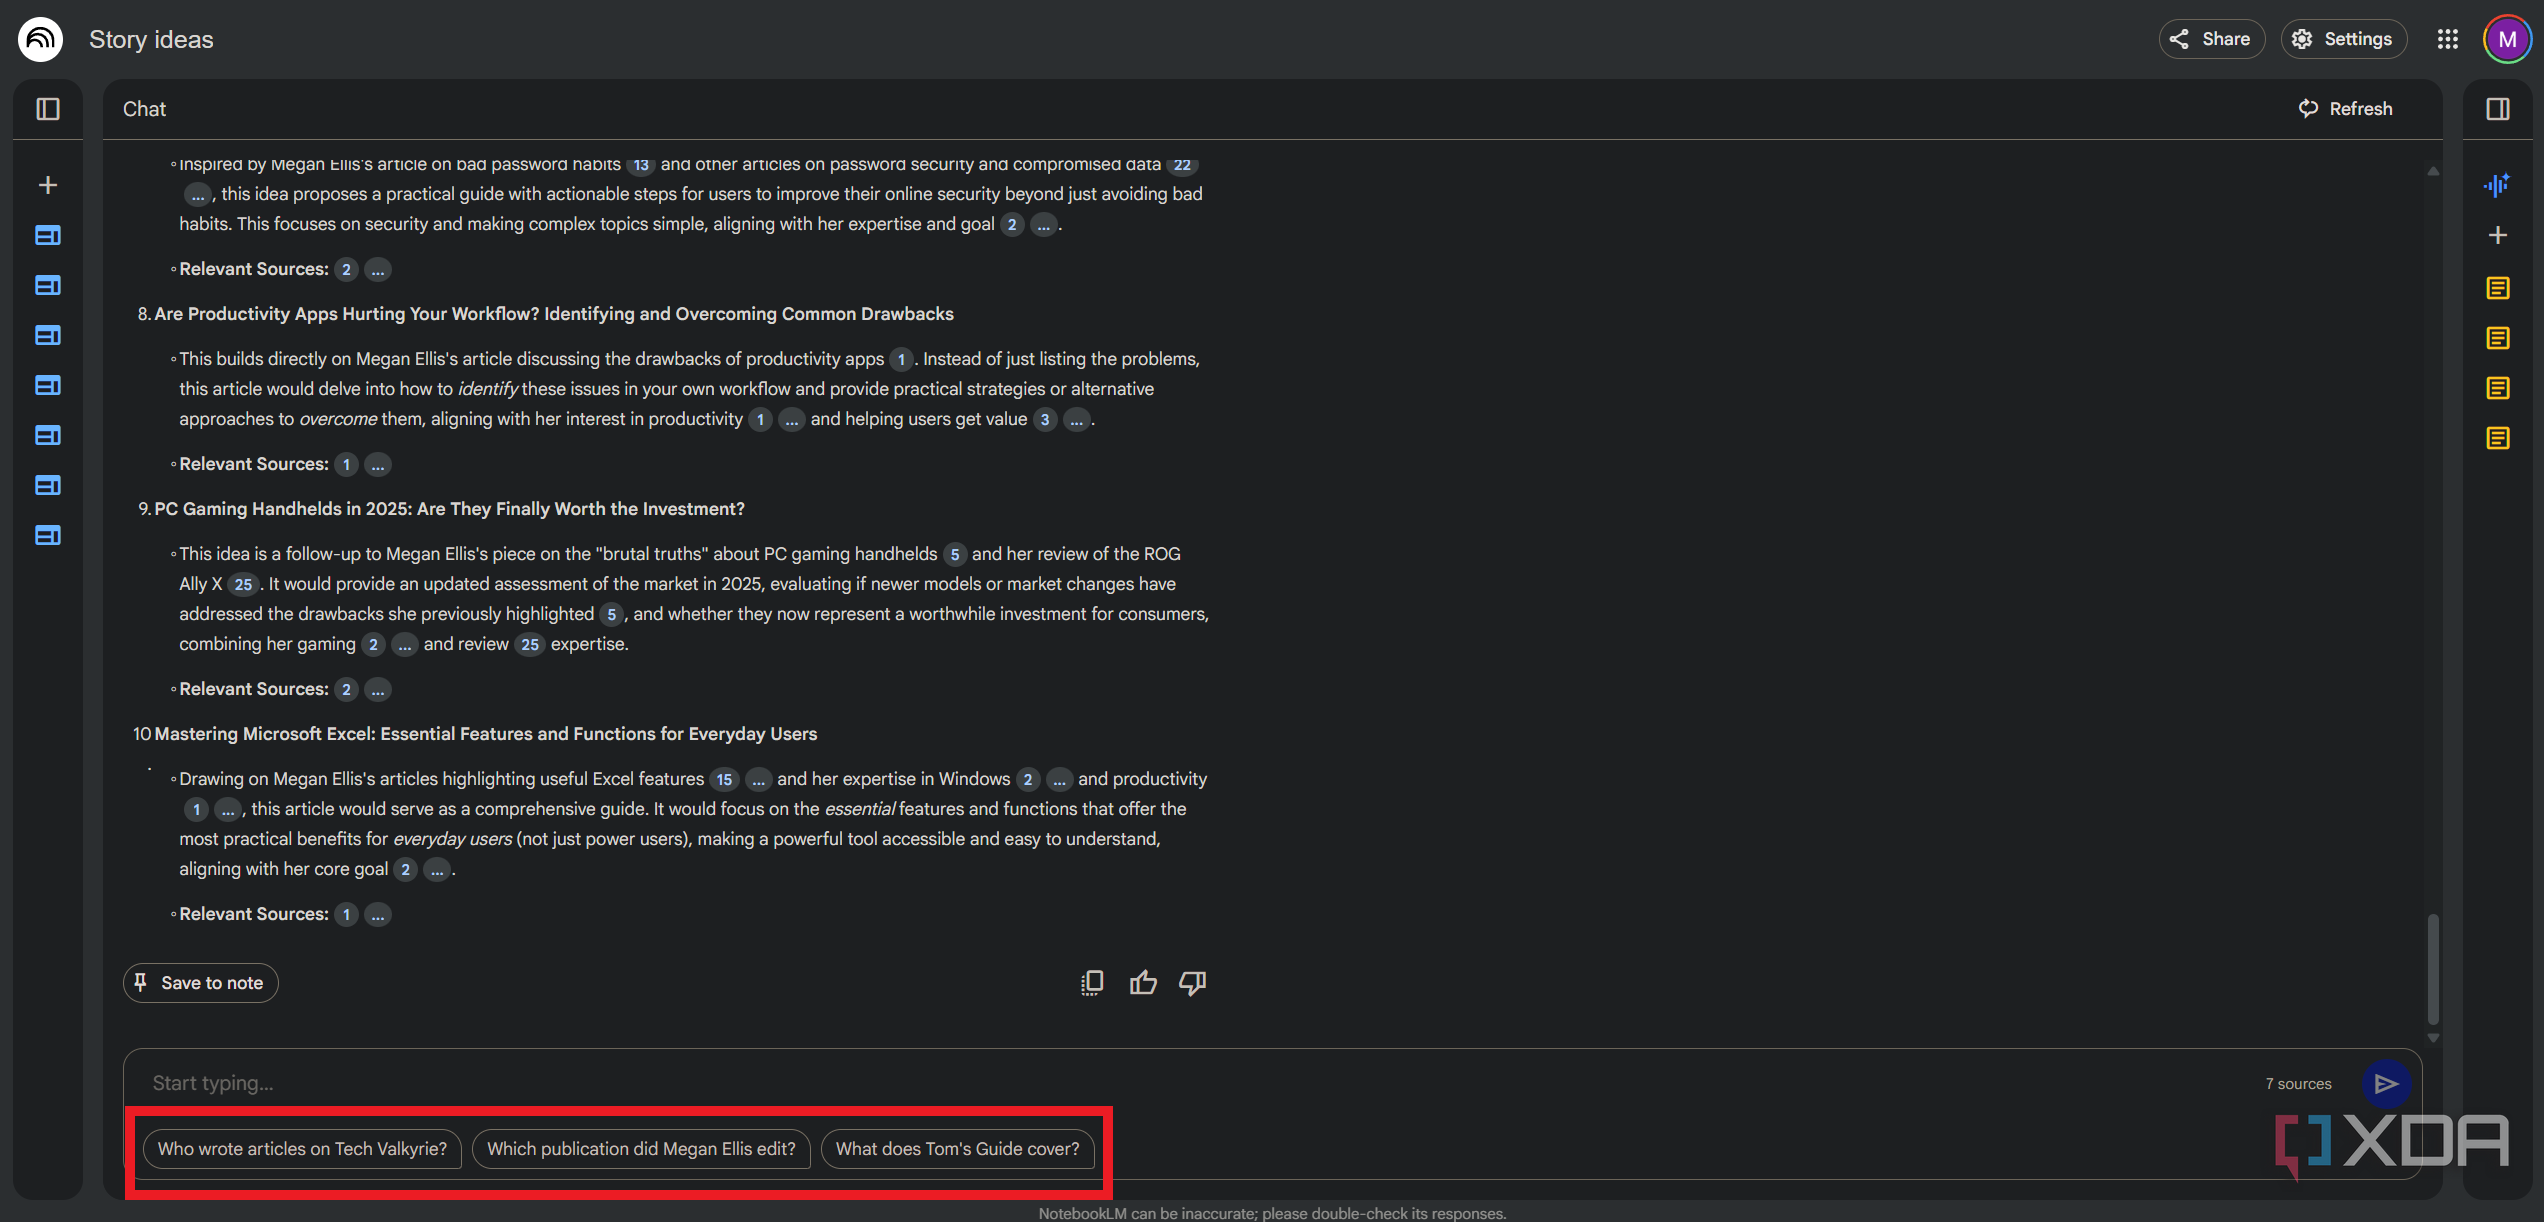The width and height of the screenshot is (2544, 1222).
Task: Collapse the right studio panel
Action: (x=2497, y=109)
